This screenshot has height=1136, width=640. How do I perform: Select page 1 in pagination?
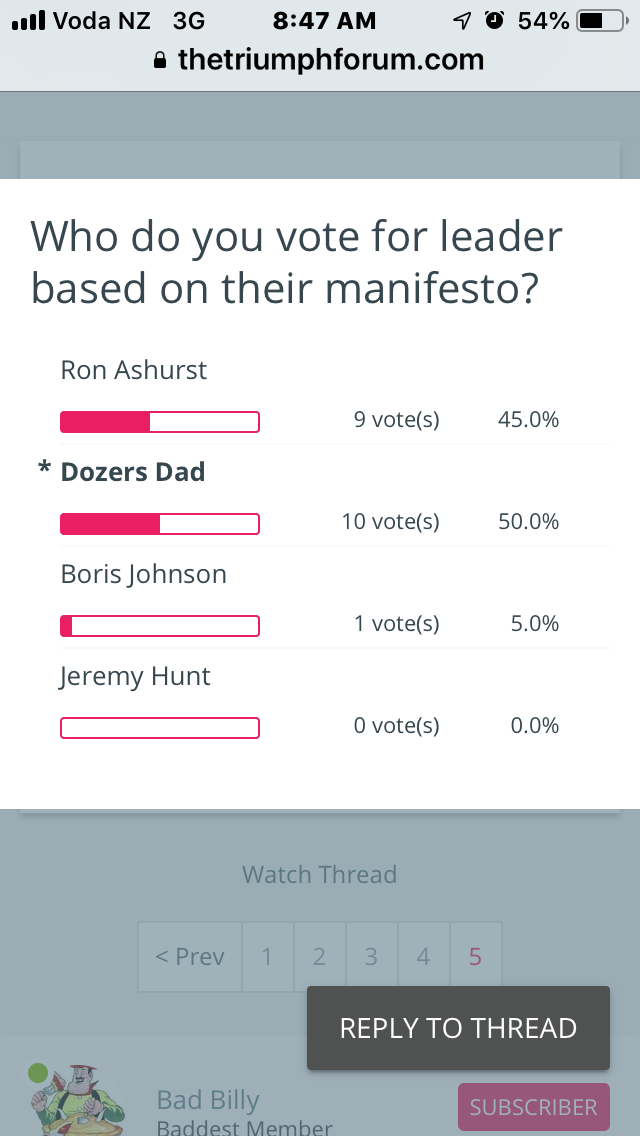267,957
